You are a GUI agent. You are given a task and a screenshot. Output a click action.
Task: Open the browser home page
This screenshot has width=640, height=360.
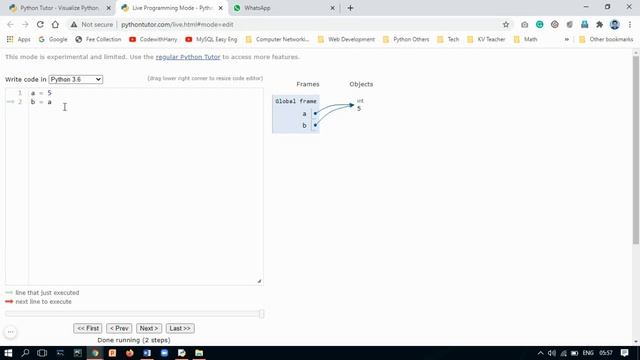[x=55, y=24]
